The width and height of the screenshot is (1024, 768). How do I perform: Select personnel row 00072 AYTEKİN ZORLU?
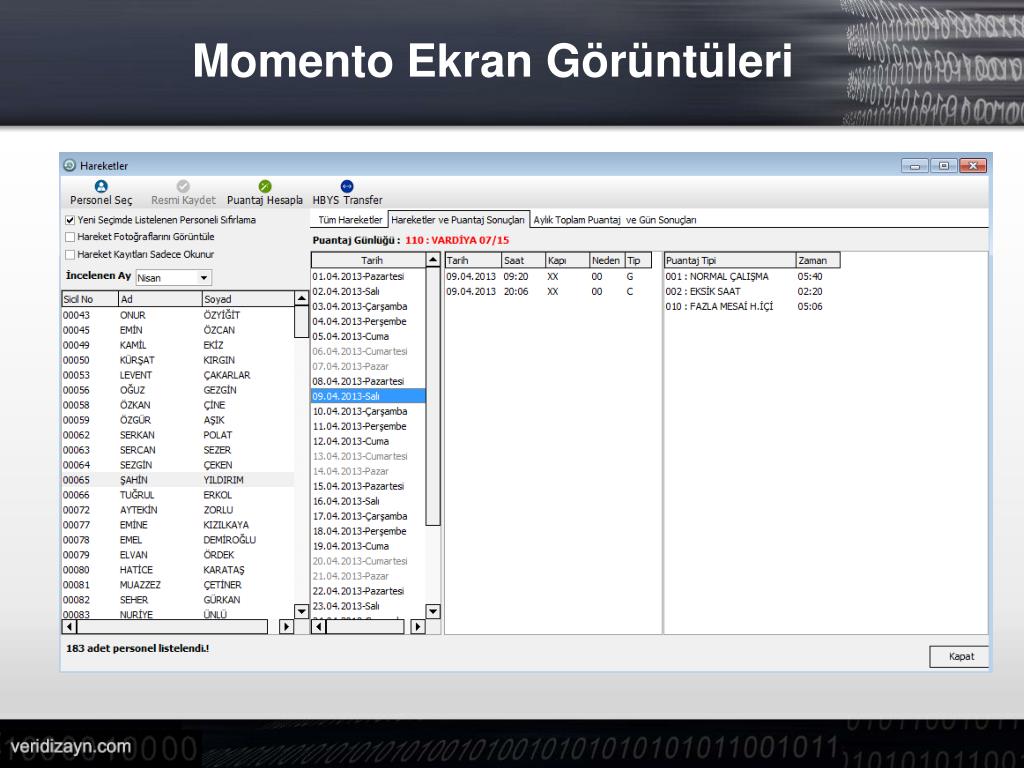point(178,510)
